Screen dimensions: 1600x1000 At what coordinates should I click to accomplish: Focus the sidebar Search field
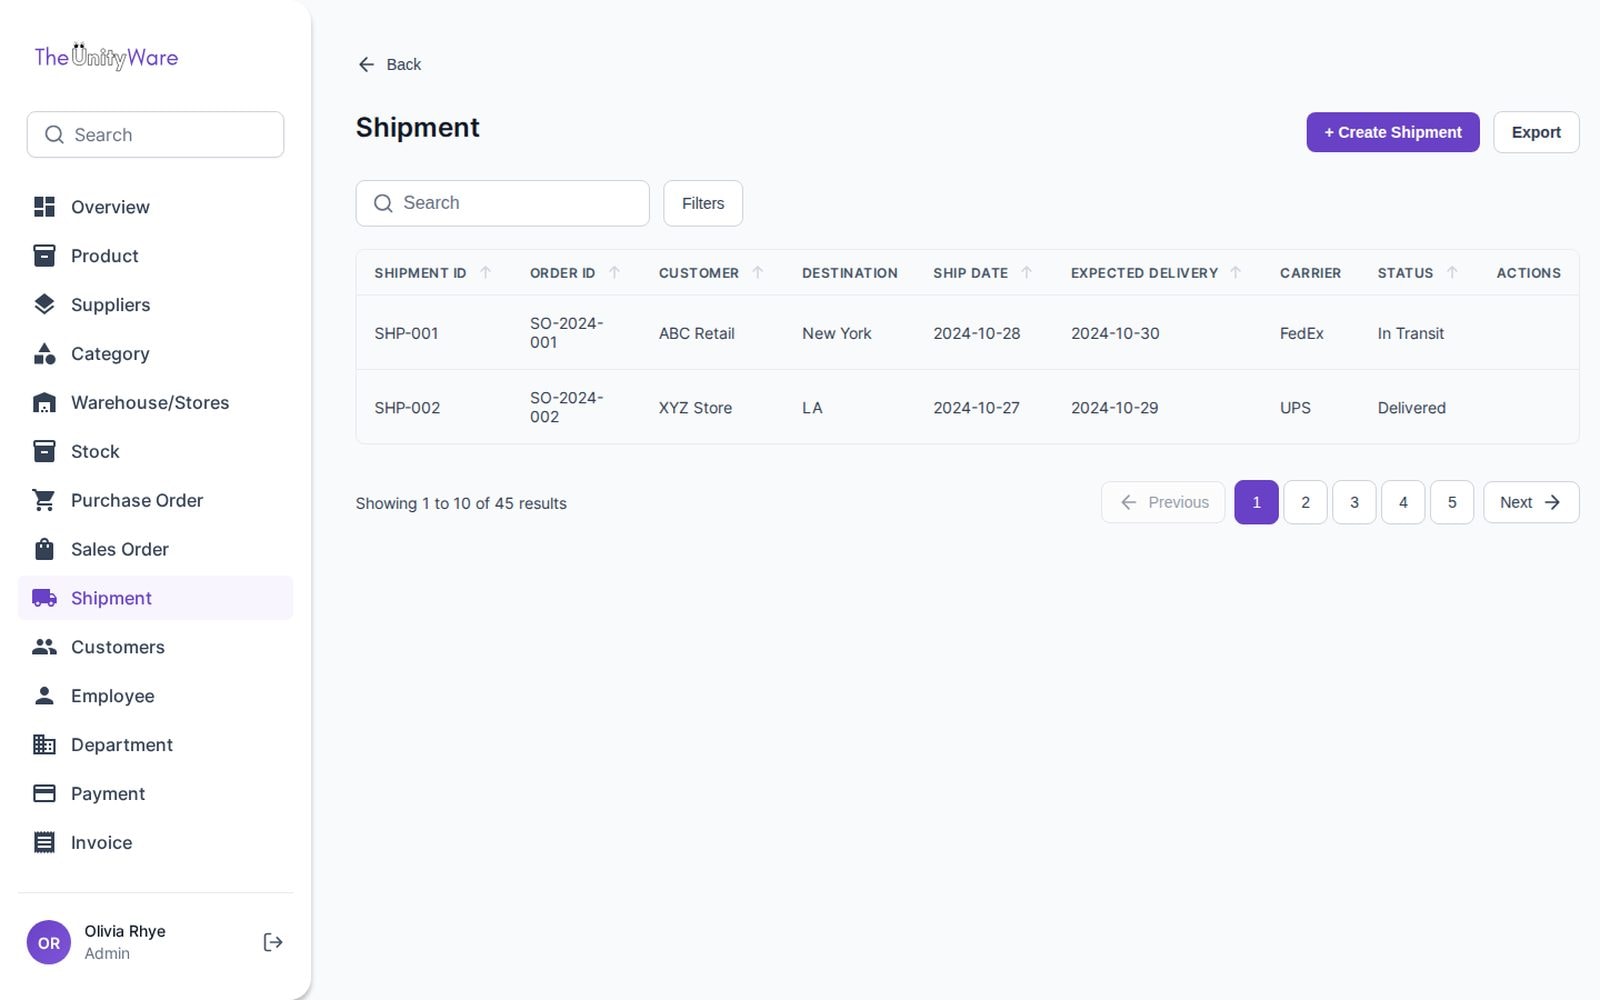[155, 134]
